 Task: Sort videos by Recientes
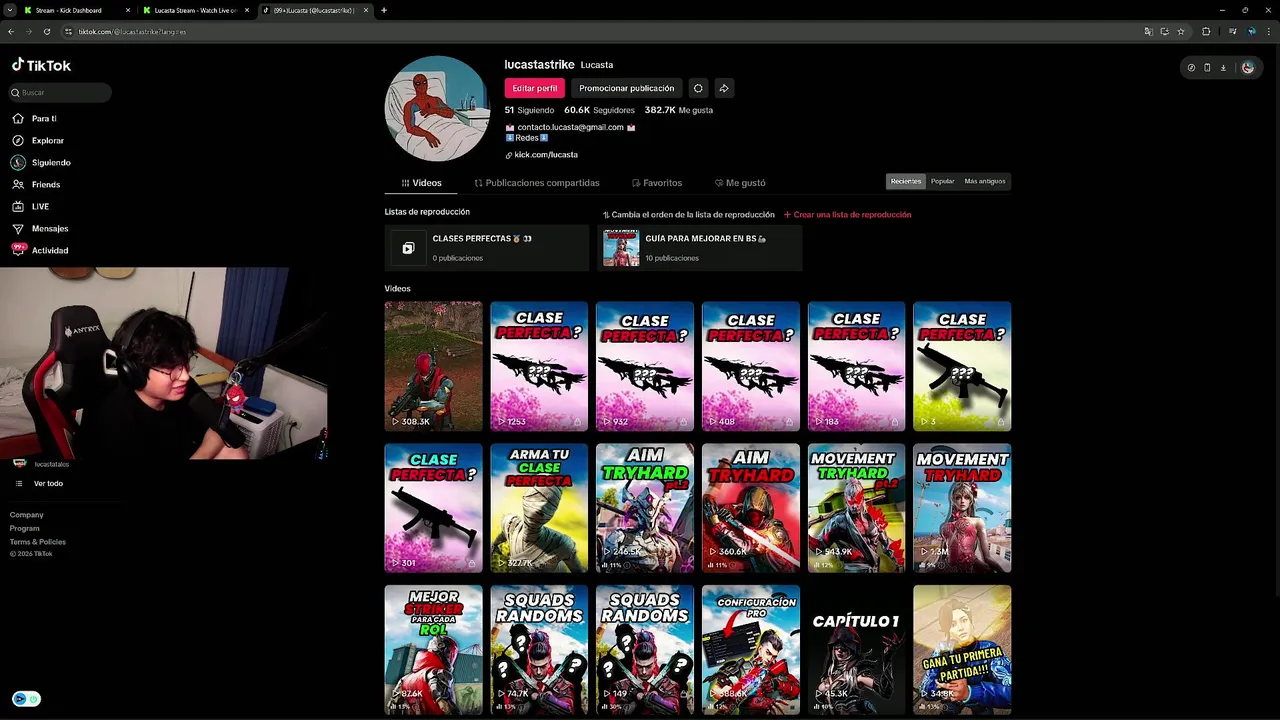[906, 181]
